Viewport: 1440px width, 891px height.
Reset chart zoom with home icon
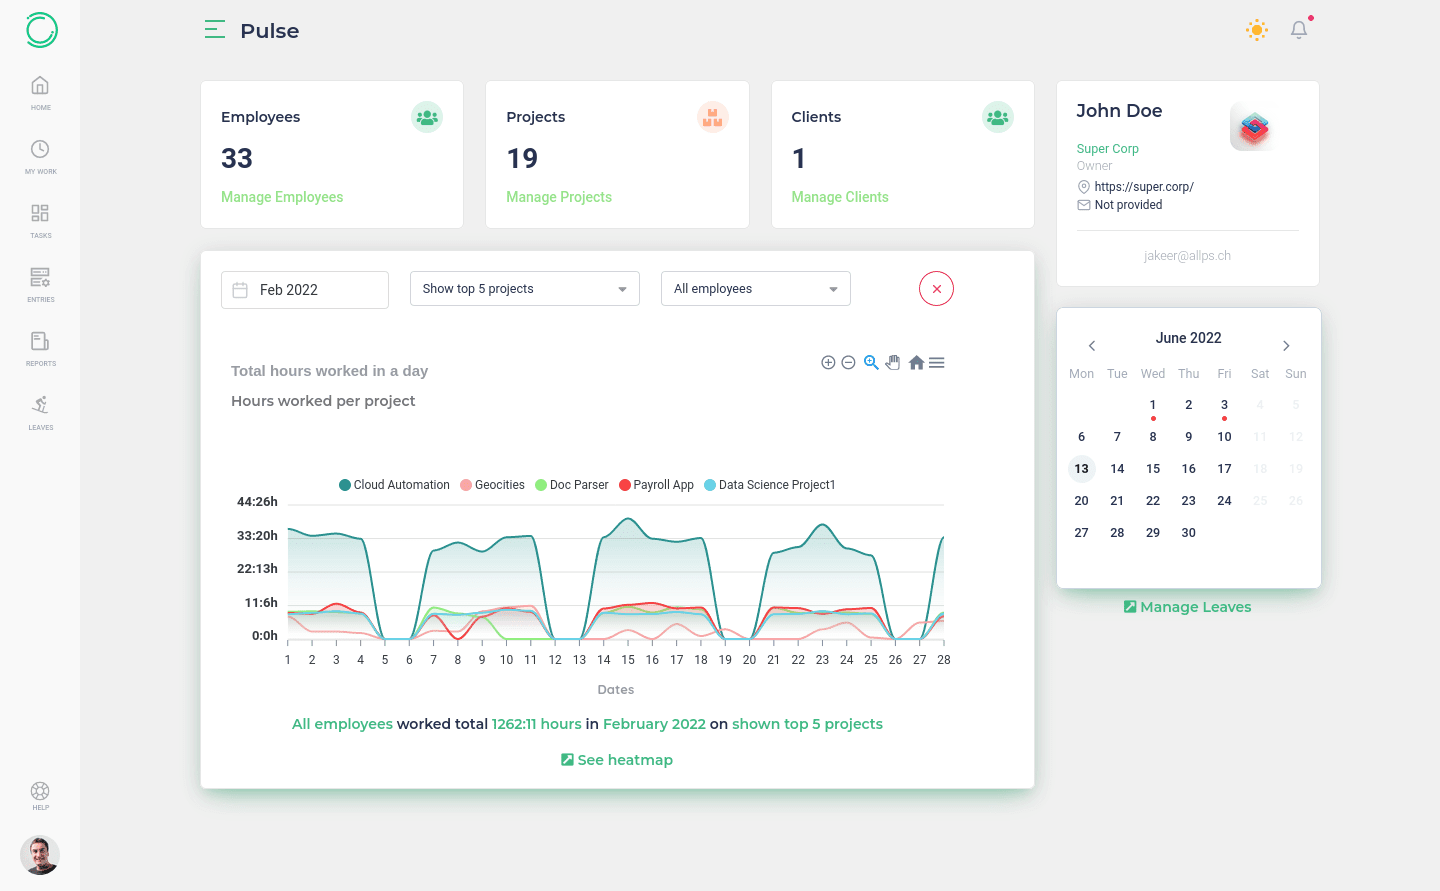tap(916, 363)
